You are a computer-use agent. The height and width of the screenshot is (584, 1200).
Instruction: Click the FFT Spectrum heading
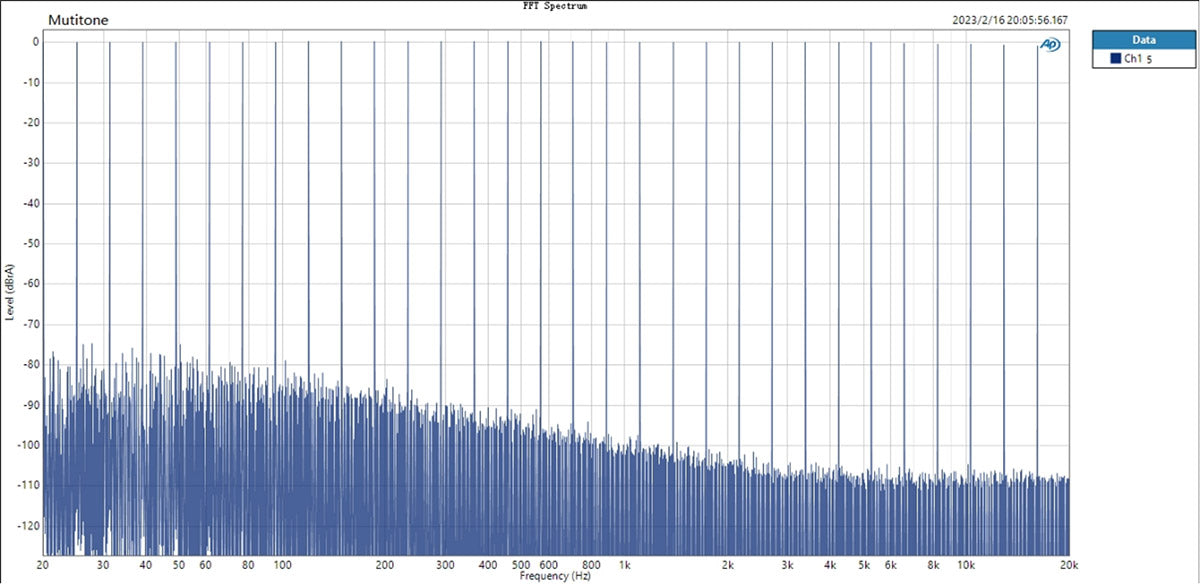point(556,6)
